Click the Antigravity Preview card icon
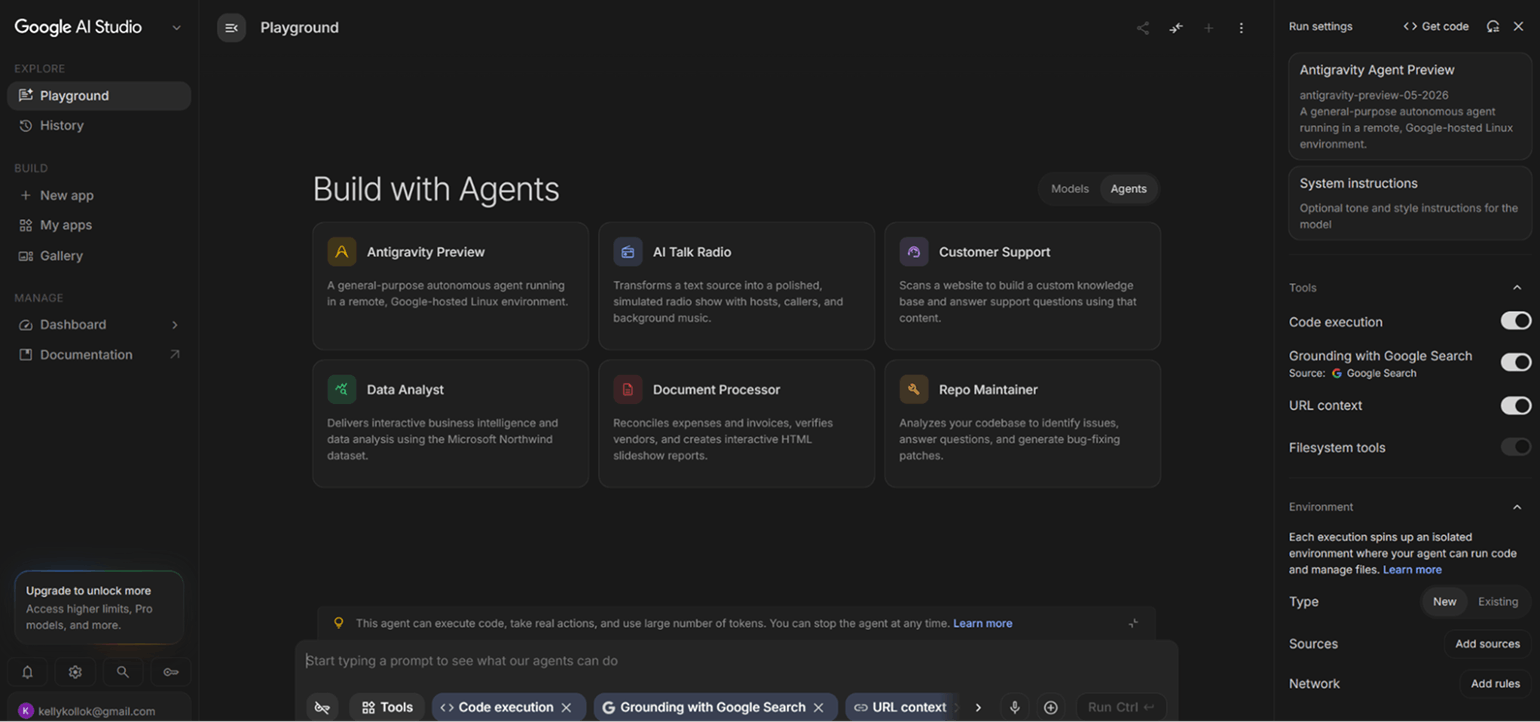1540x722 pixels. coord(342,252)
